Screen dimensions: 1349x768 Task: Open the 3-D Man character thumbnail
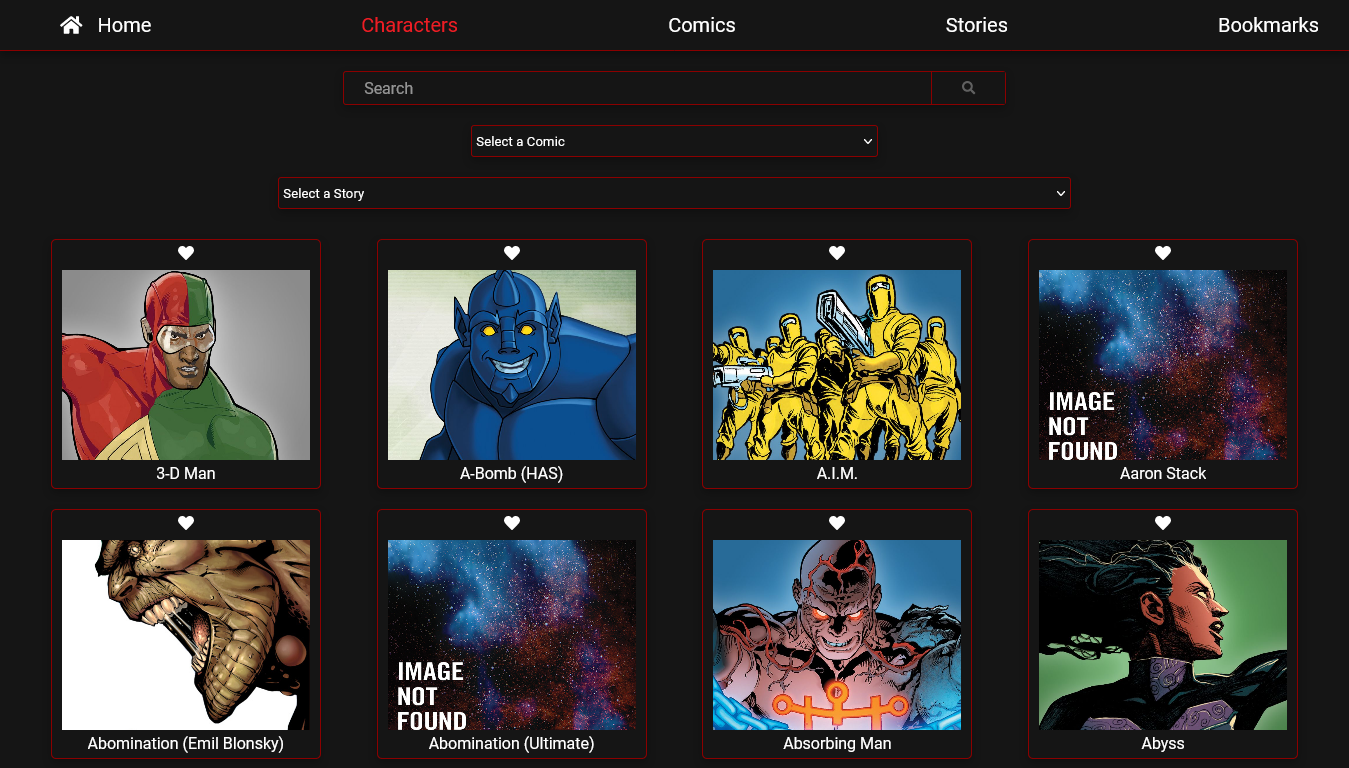(x=185, y=364)
